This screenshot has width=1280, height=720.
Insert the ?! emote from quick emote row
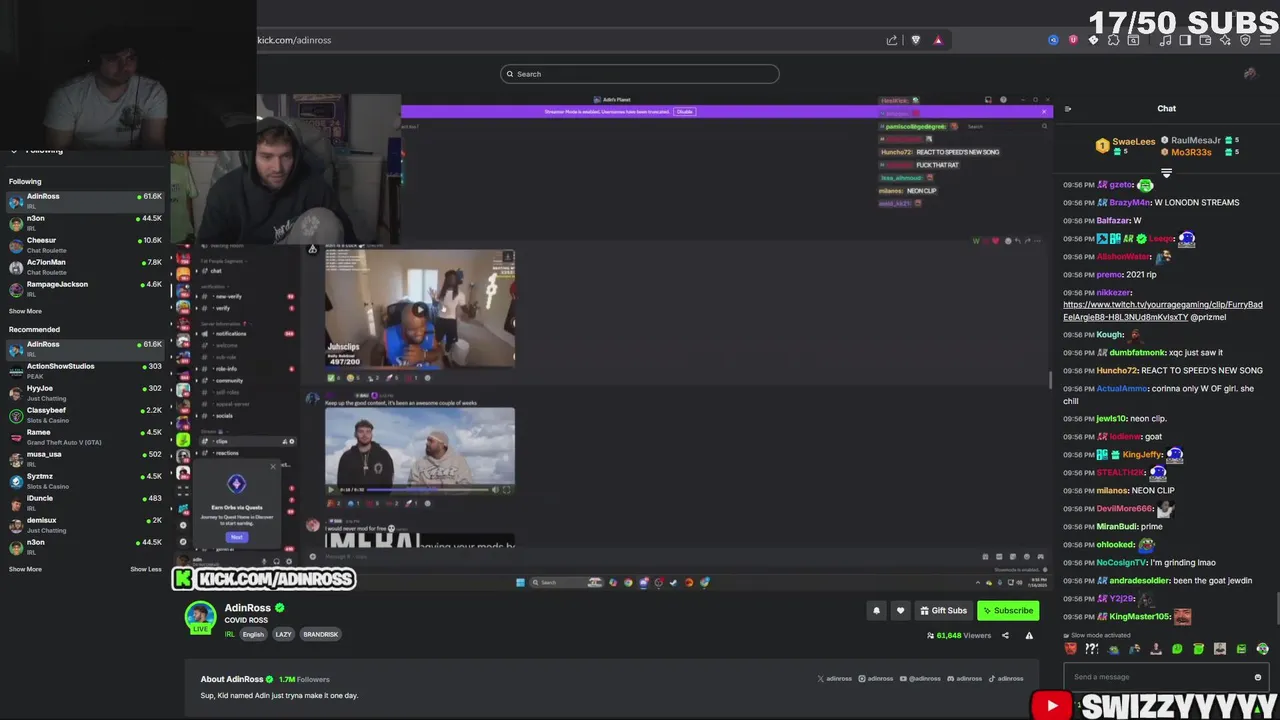pyautogui.click(x=1092, y=649)
